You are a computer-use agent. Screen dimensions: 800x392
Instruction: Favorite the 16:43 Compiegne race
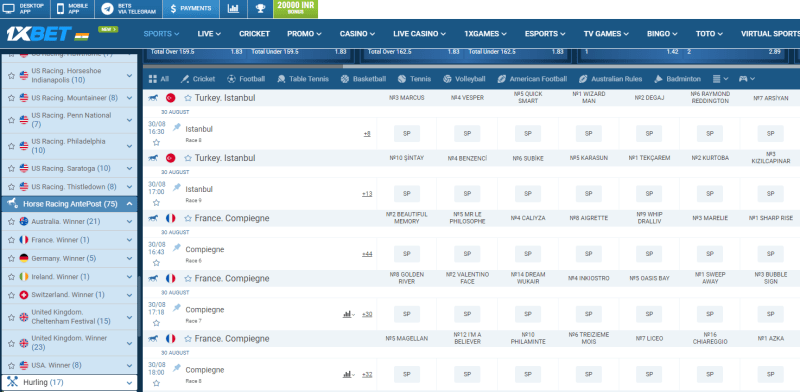pyautogui.click(x=157, y=263)
